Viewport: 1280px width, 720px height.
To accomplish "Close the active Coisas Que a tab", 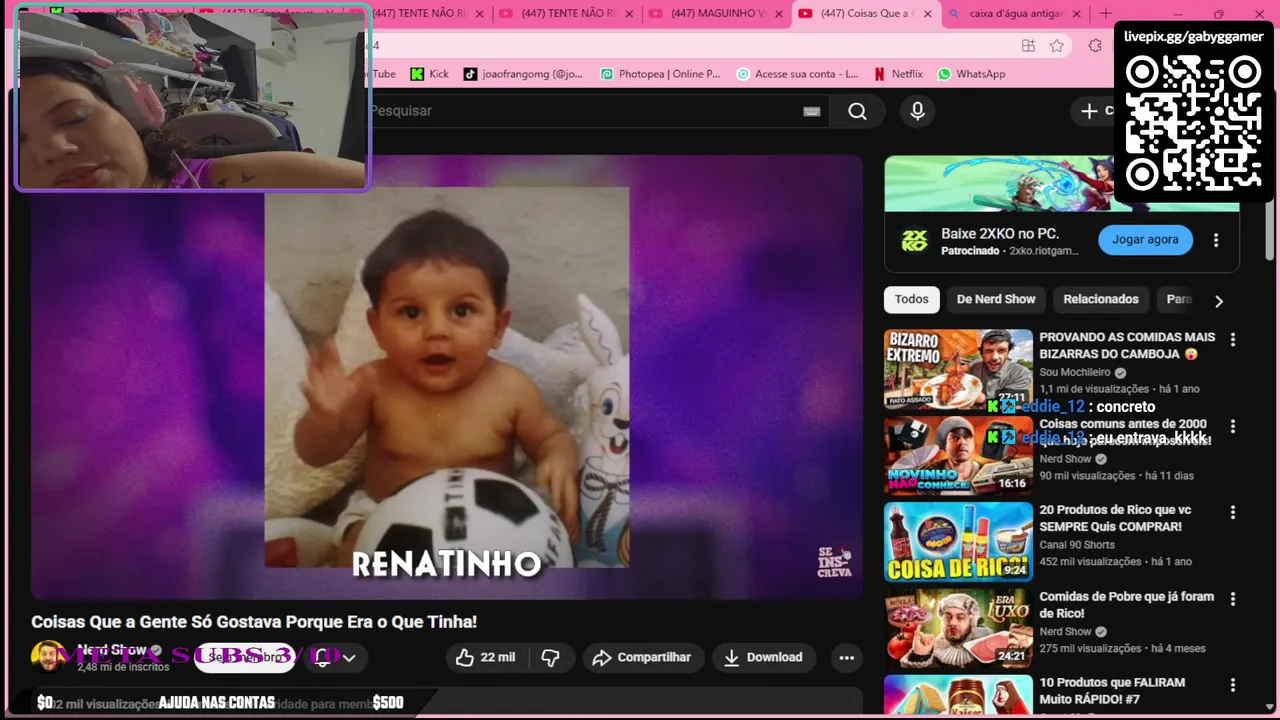I will pos(927,14).
